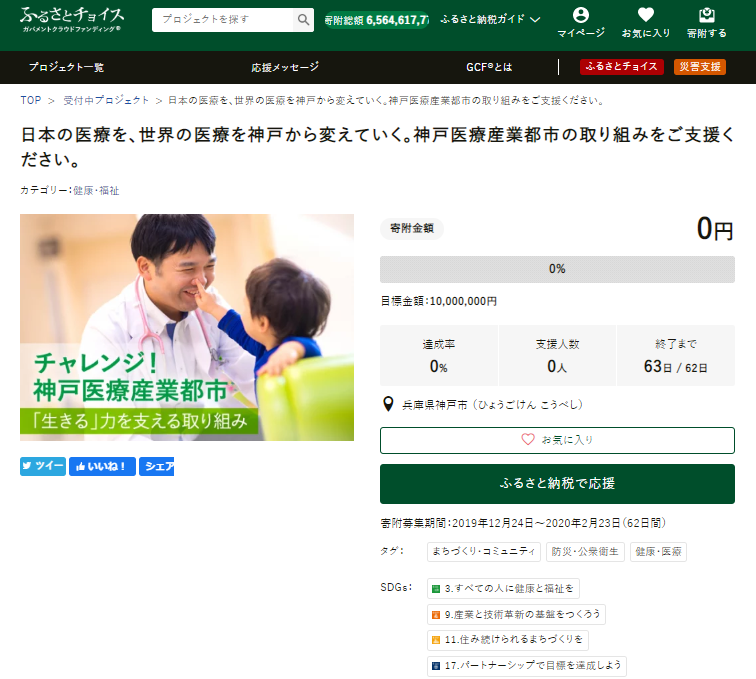Click the search magnifier icon
Image resolution: width=756 pixels, height=679 pixels.
coord(303,19)
